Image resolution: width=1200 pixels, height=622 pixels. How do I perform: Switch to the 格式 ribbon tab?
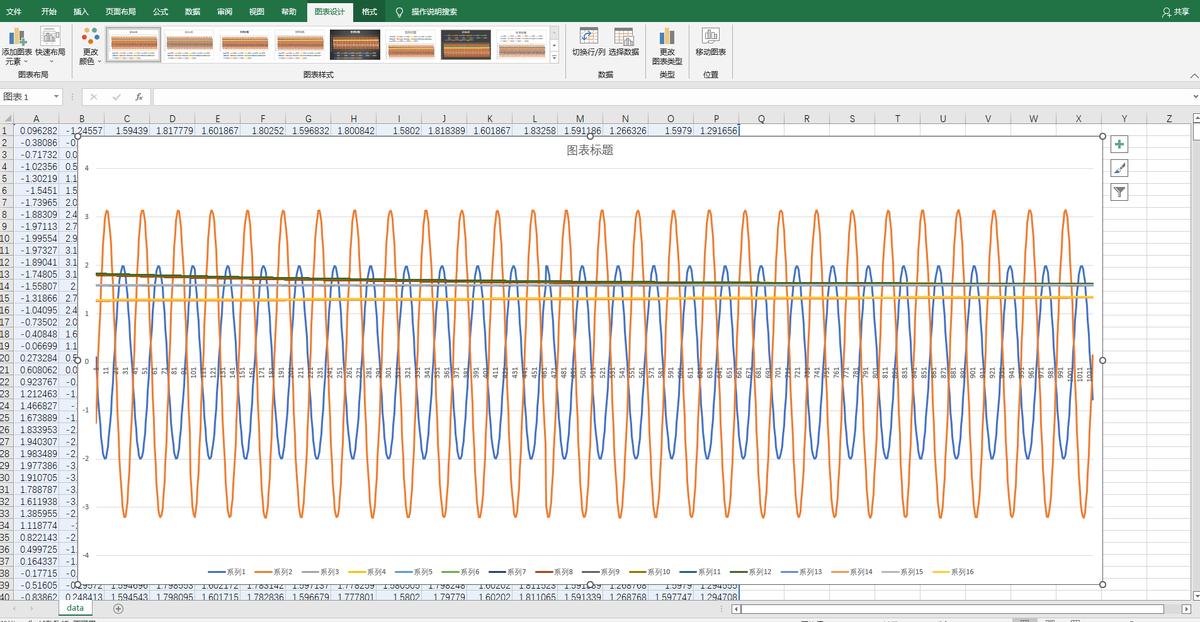369,11
